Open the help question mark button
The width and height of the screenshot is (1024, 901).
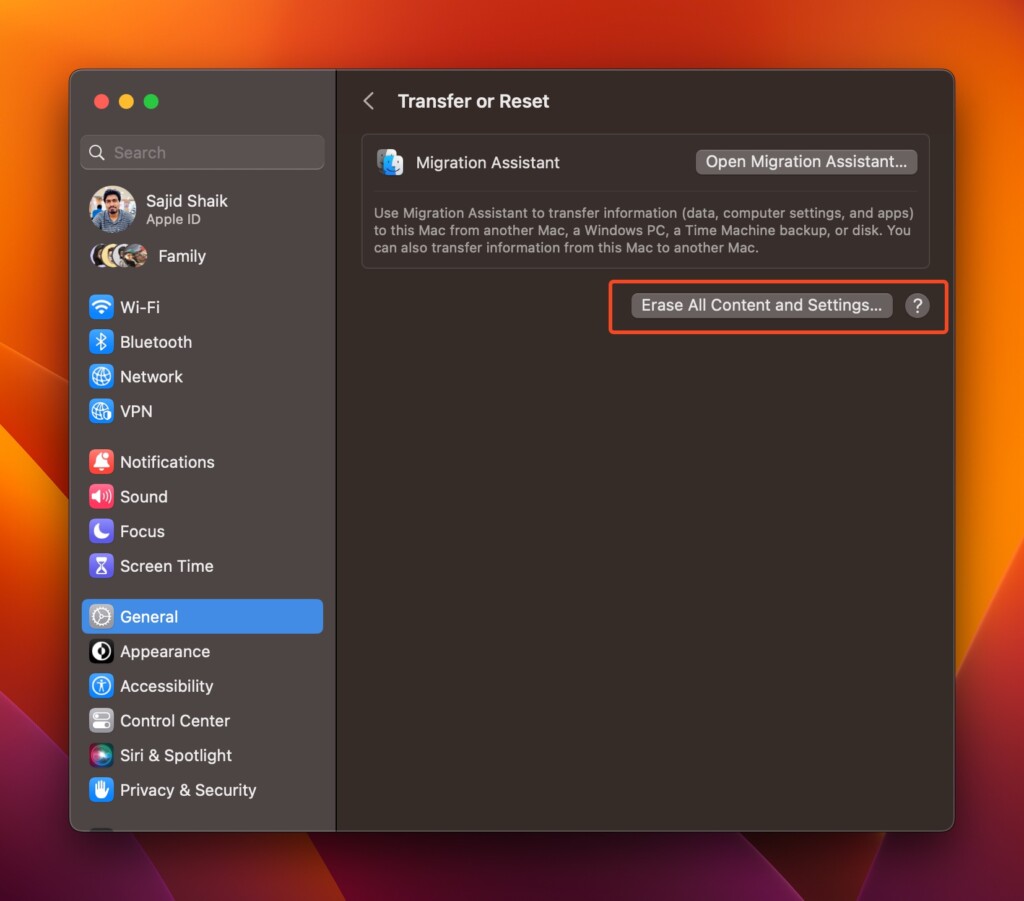[x=918, y=306]
